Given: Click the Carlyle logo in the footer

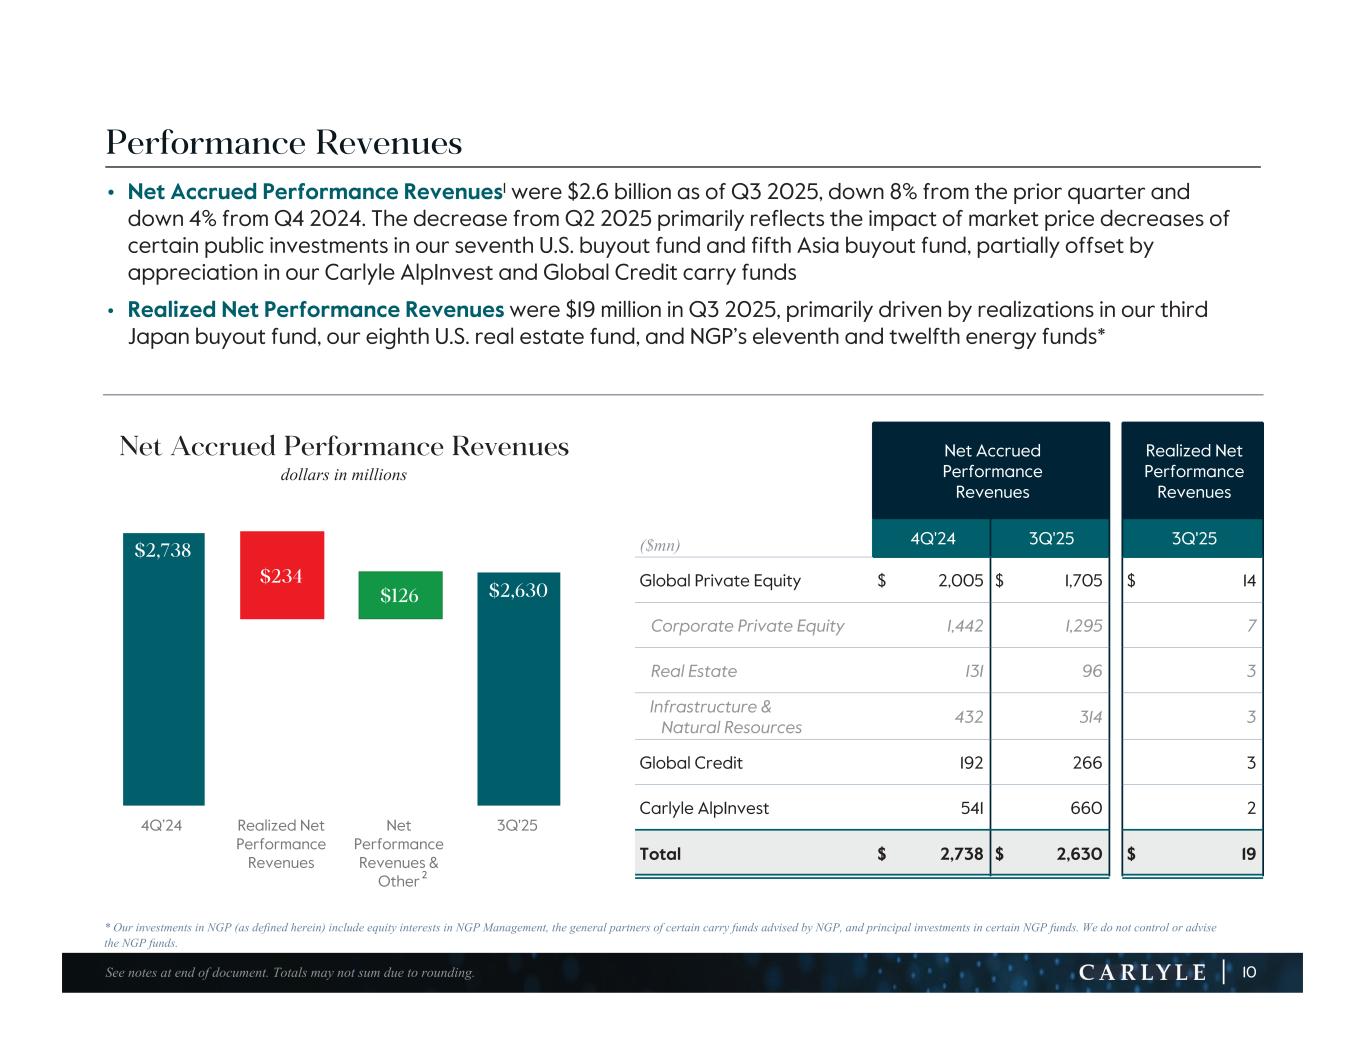Looking at the screenshot, I should [1143, 973].
